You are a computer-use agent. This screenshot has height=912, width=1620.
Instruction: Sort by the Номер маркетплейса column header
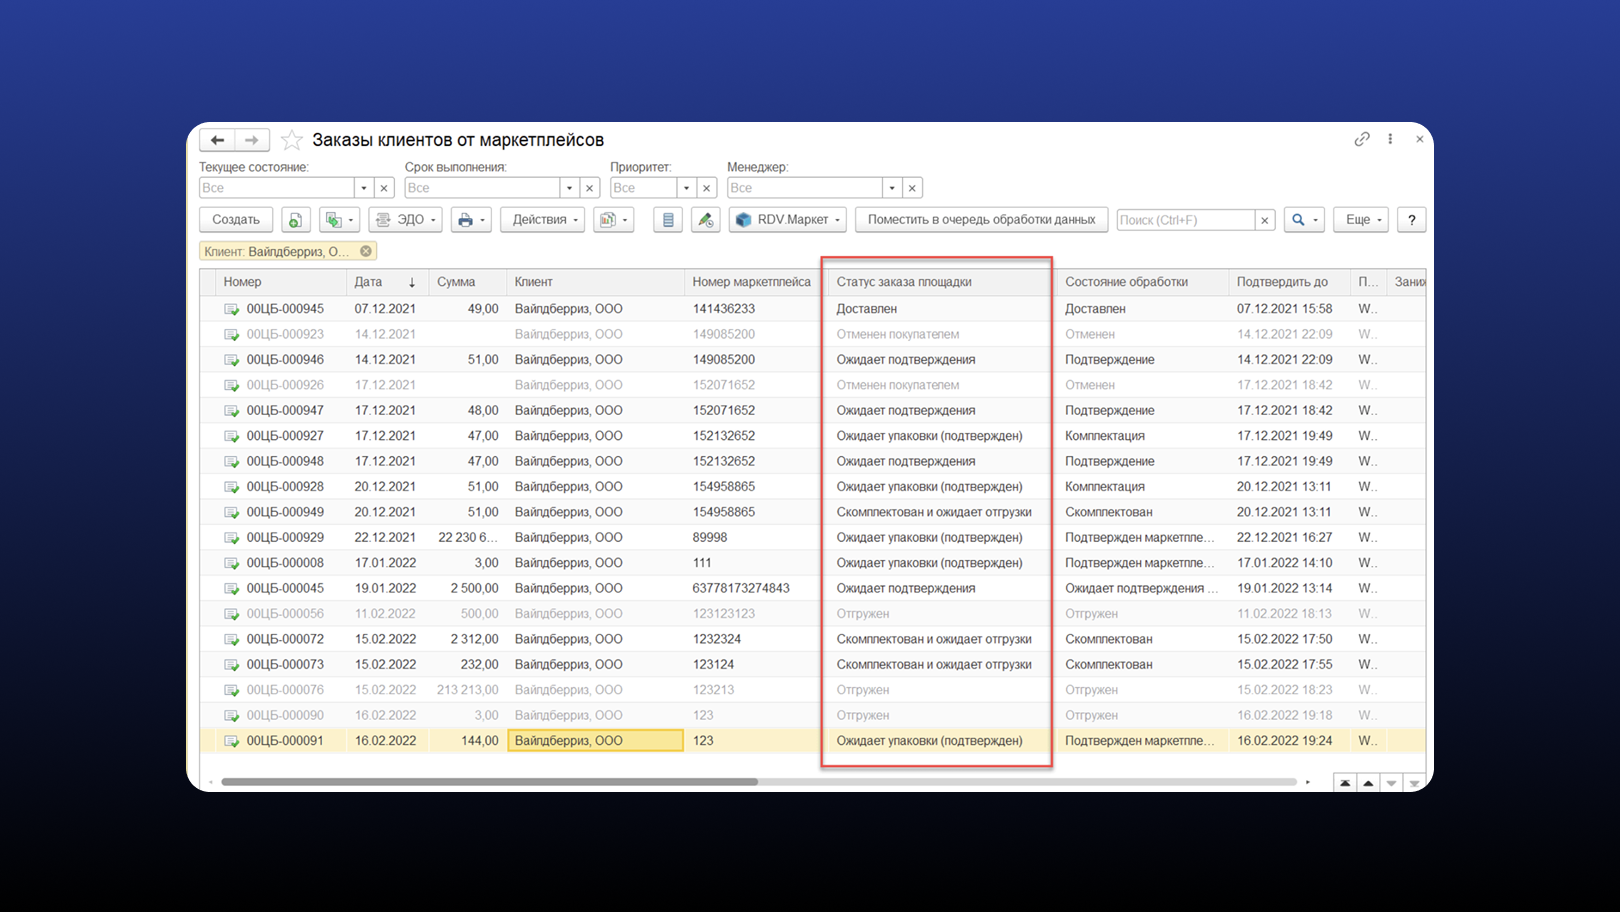(x=752, y=282)
